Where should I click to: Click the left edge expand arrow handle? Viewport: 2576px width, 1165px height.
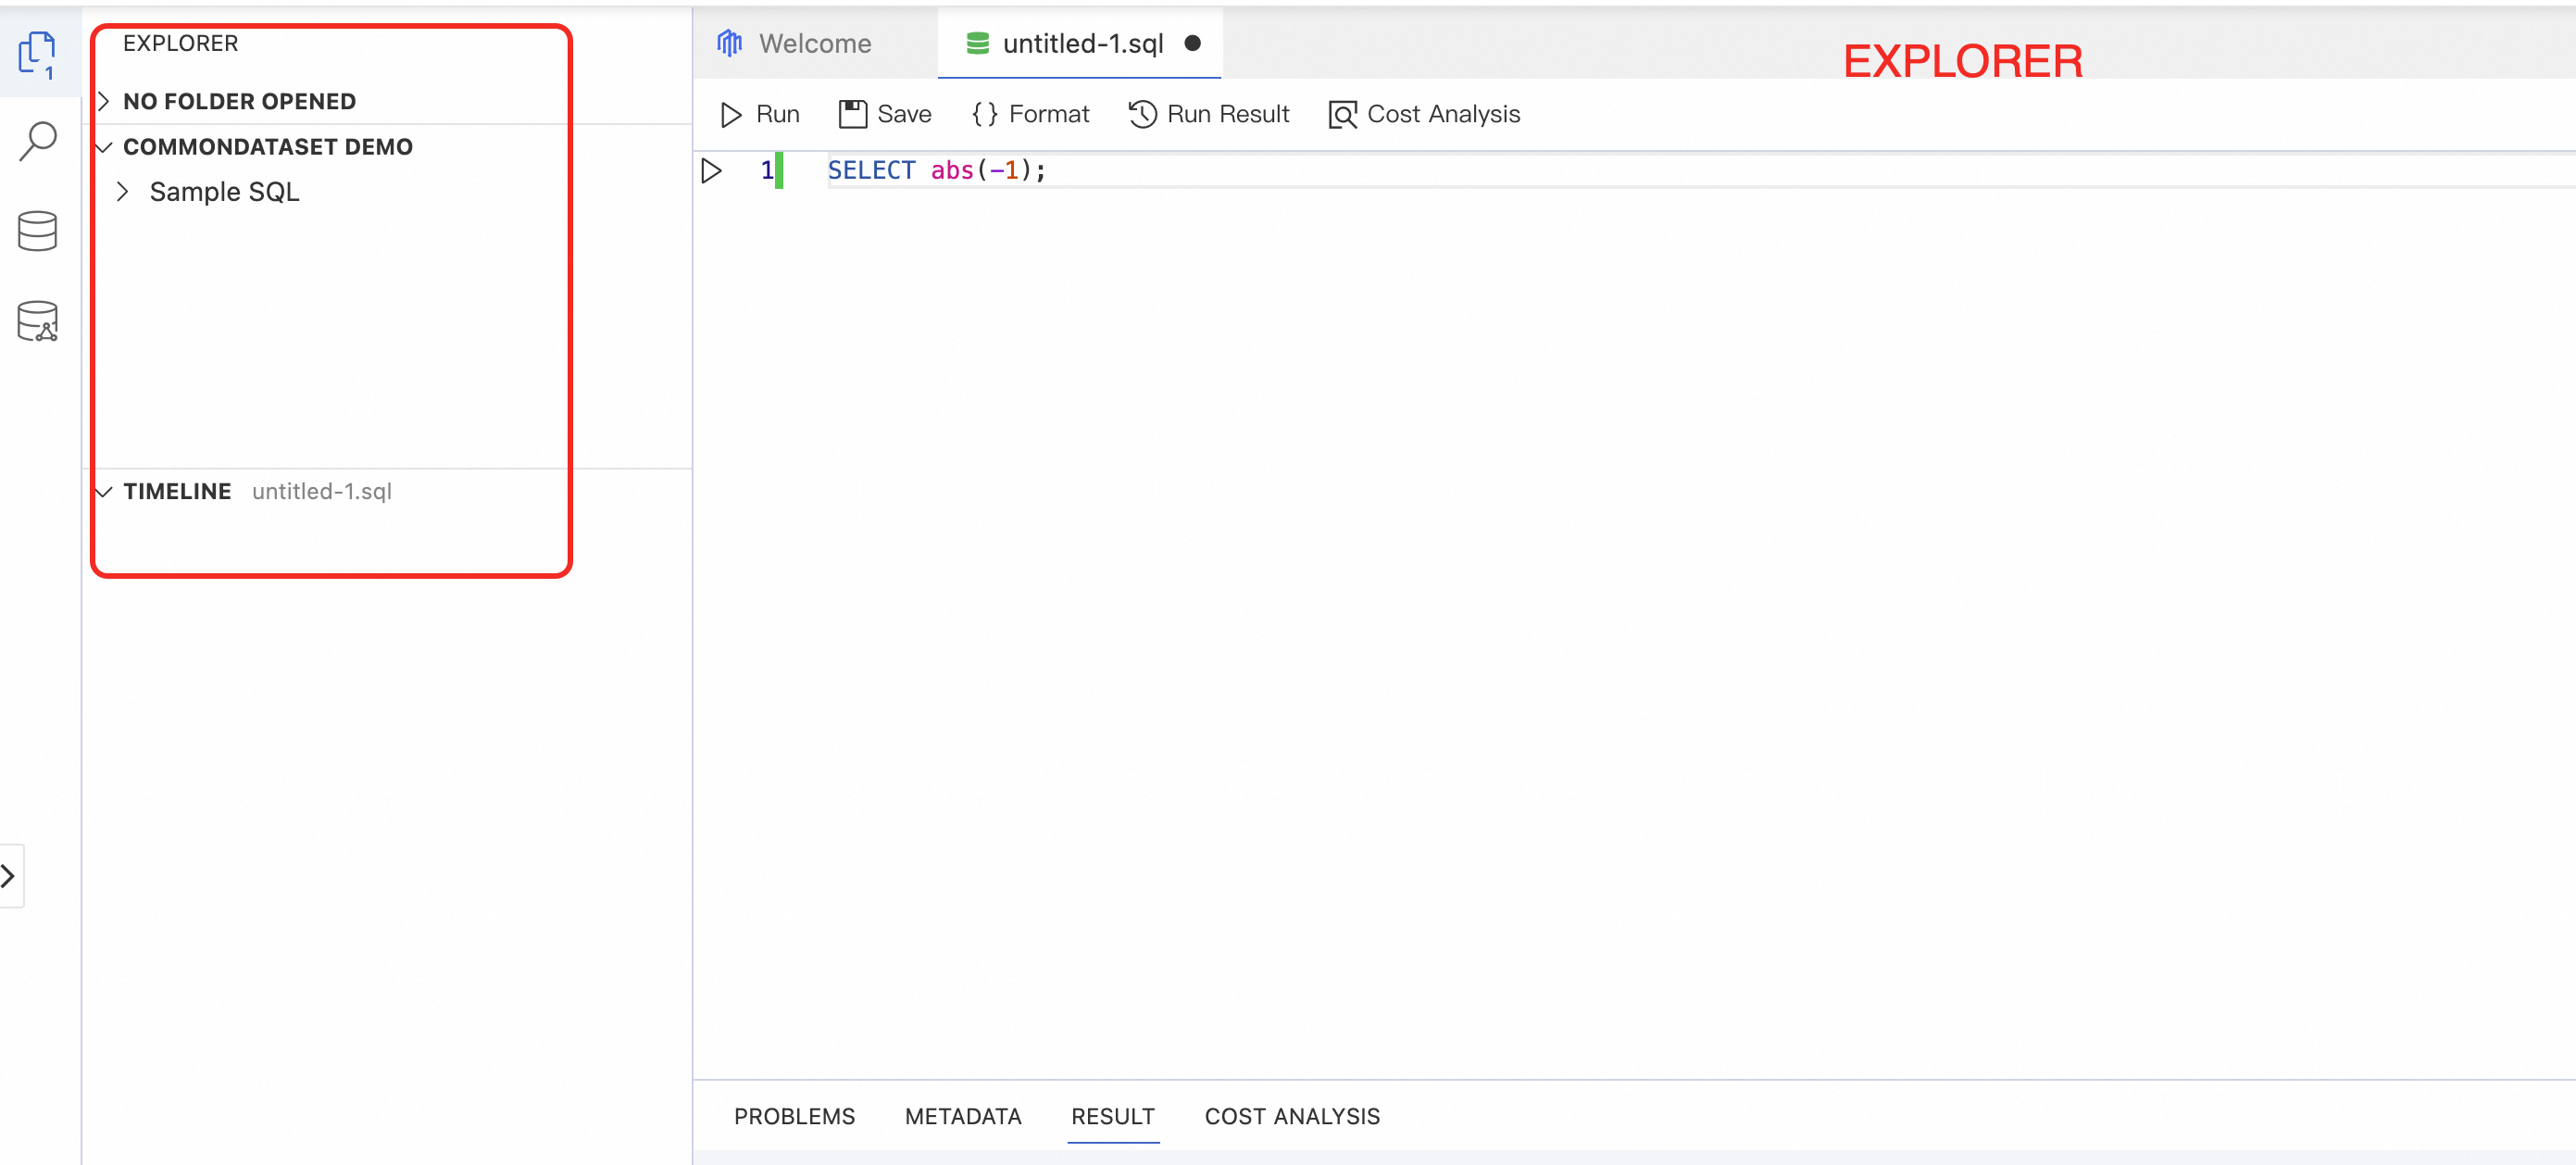click(9, 876)
